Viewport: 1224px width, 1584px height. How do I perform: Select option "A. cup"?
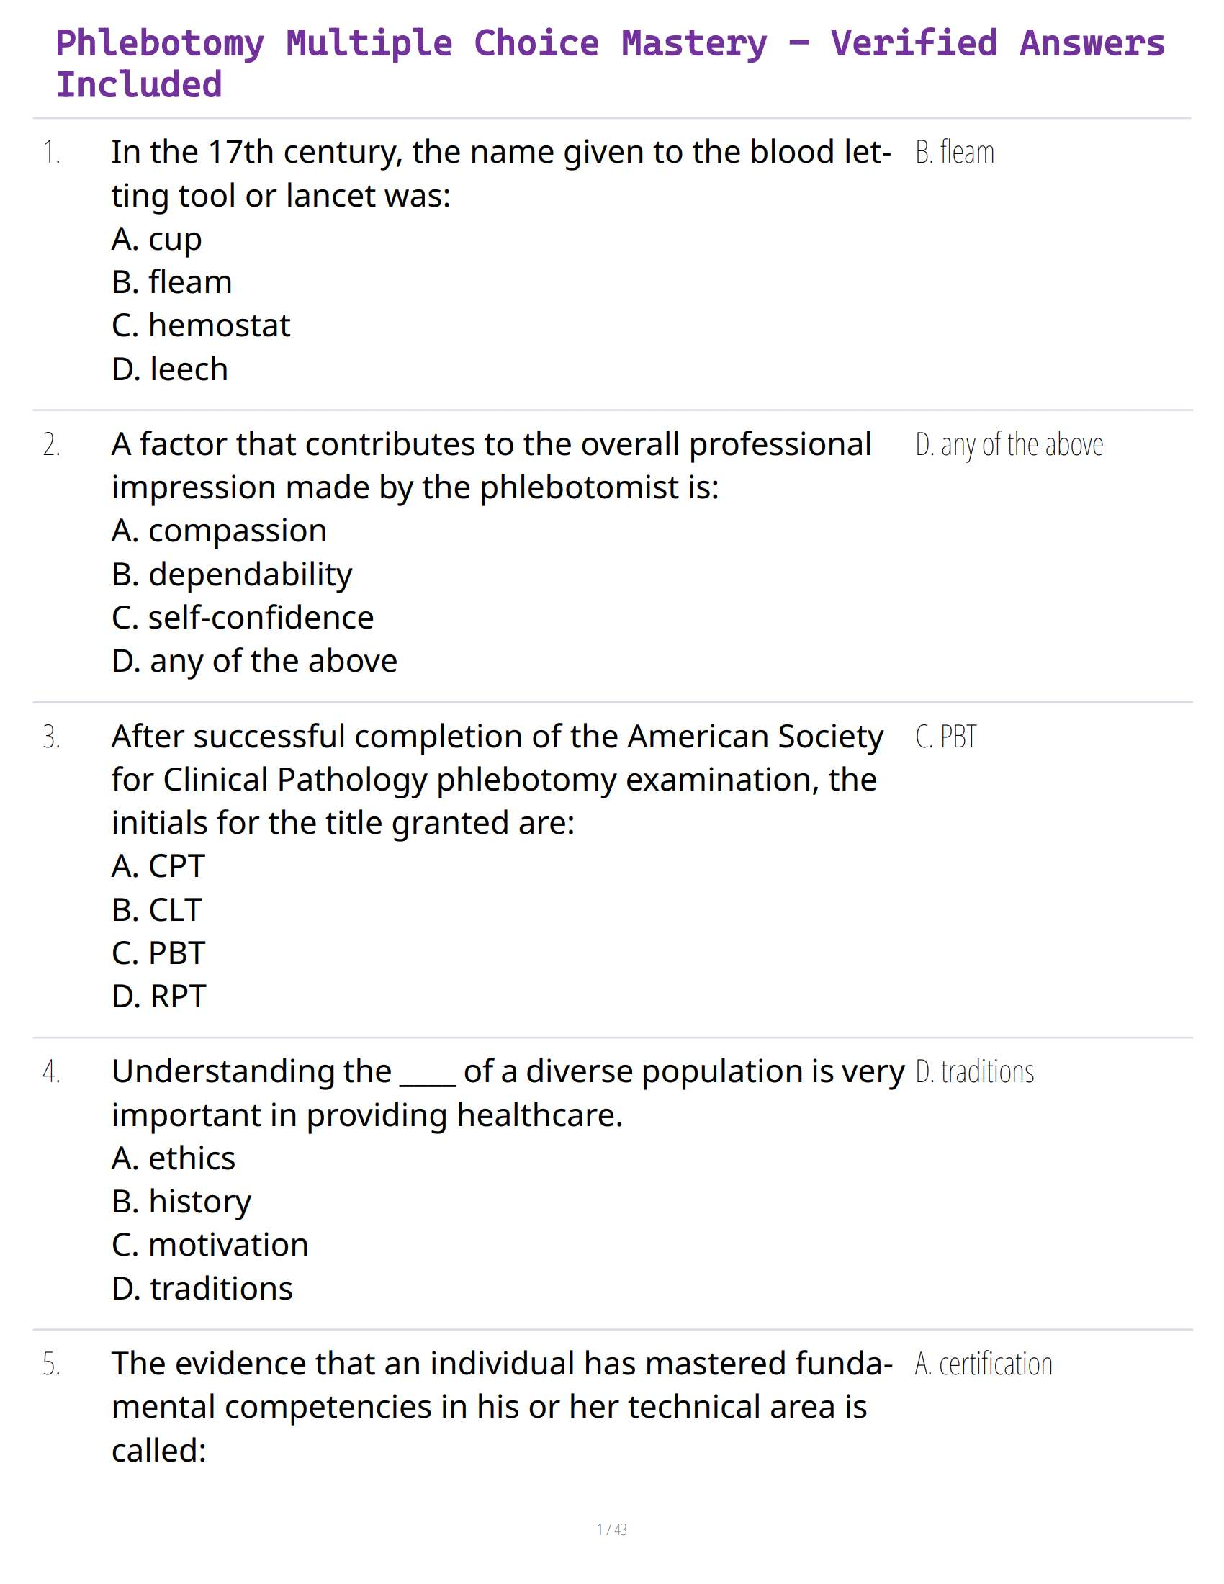(x=157, y=240)
